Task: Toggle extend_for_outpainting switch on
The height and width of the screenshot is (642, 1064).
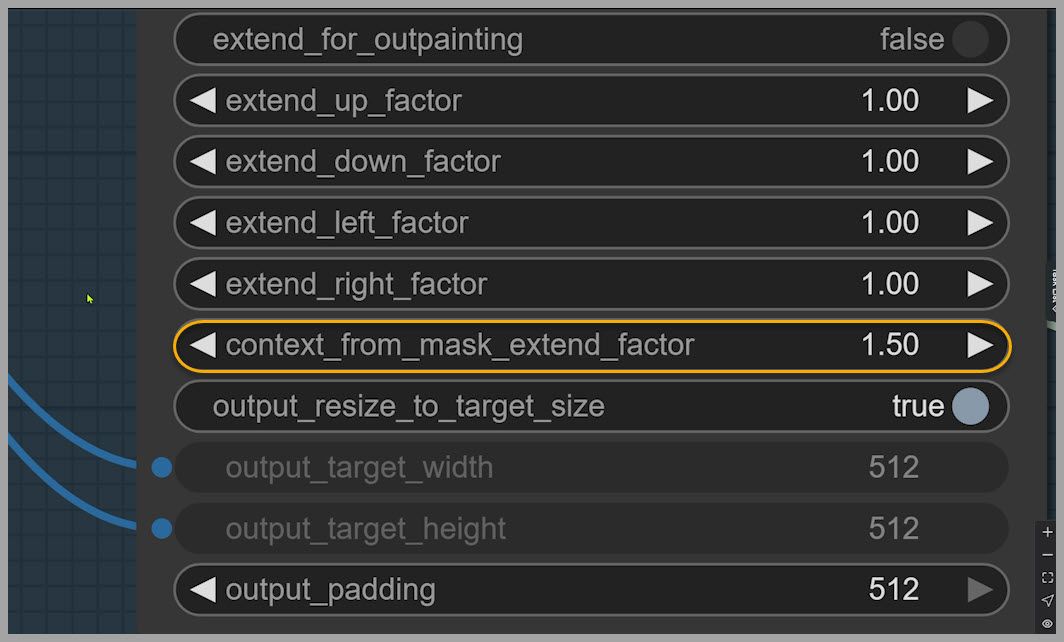Action: click(x=969, y=40)
